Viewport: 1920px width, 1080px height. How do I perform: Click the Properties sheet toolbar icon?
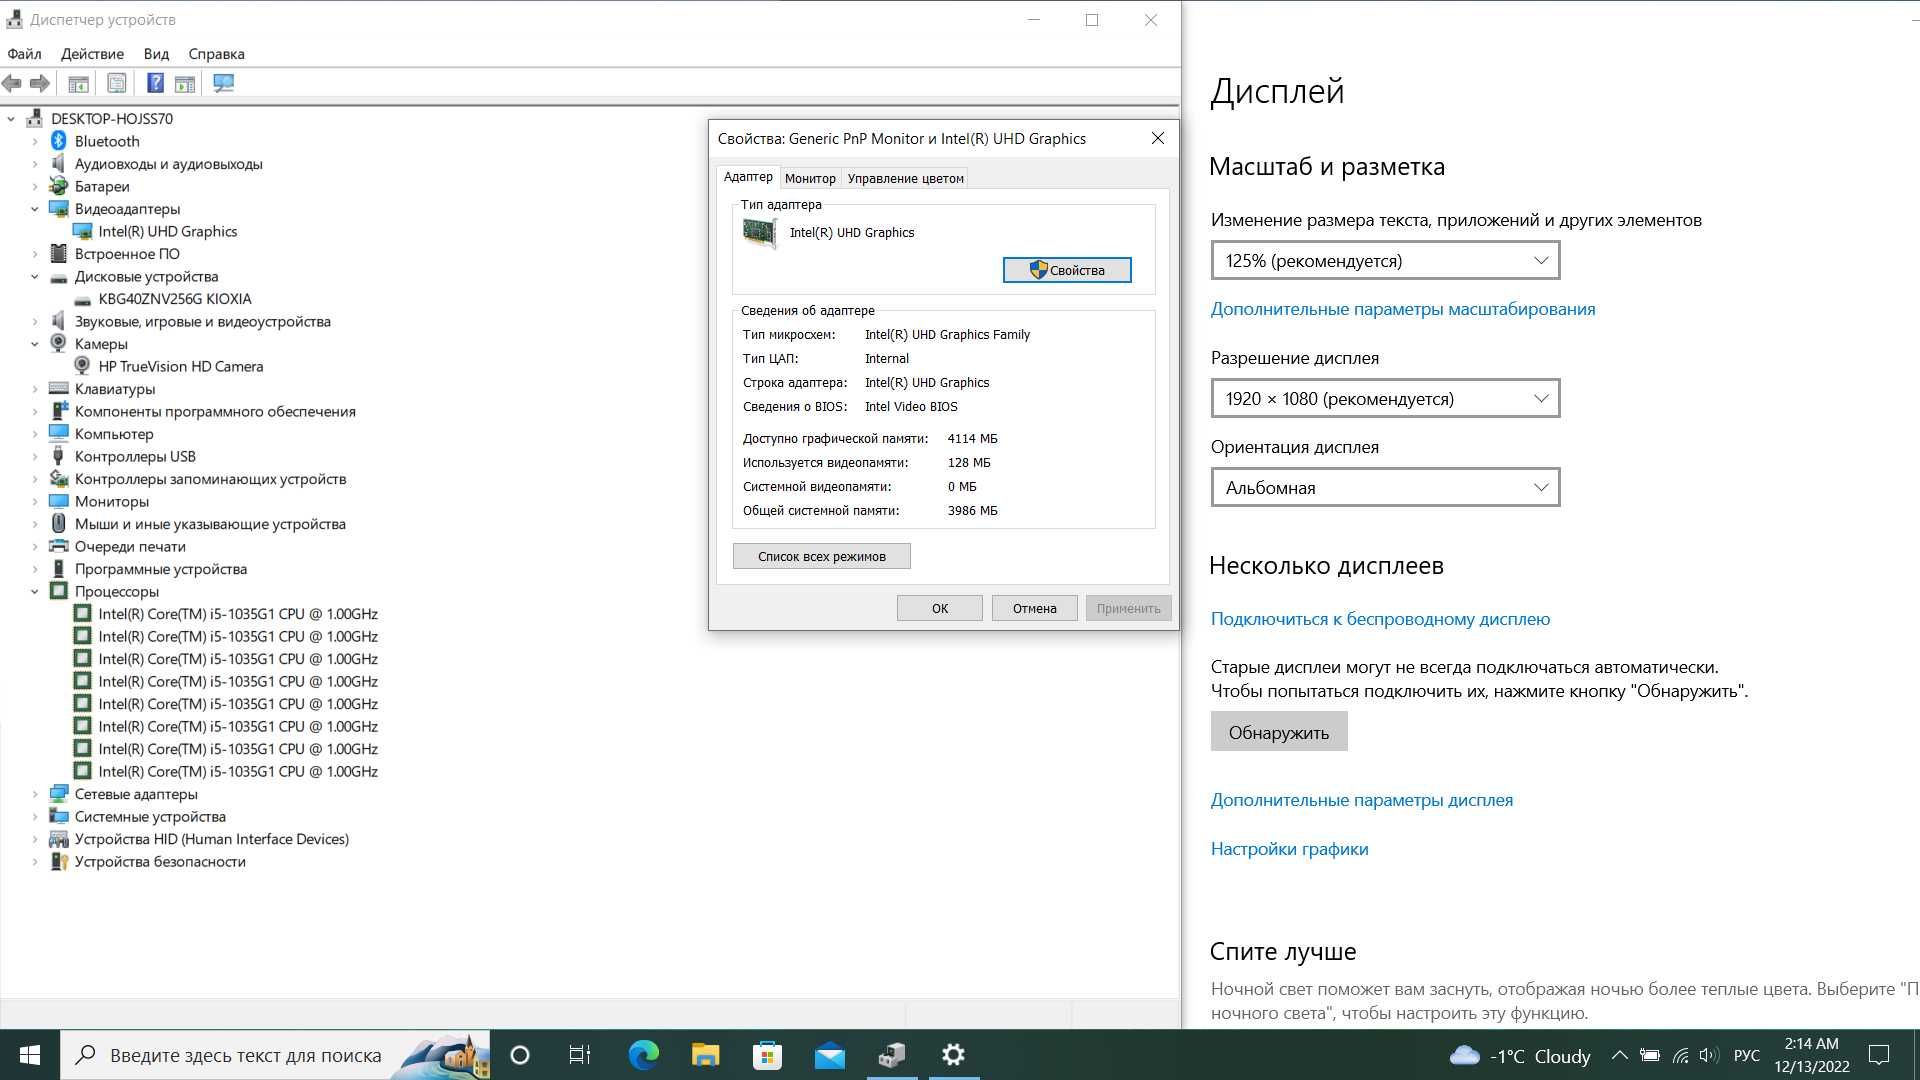point(117,84)
